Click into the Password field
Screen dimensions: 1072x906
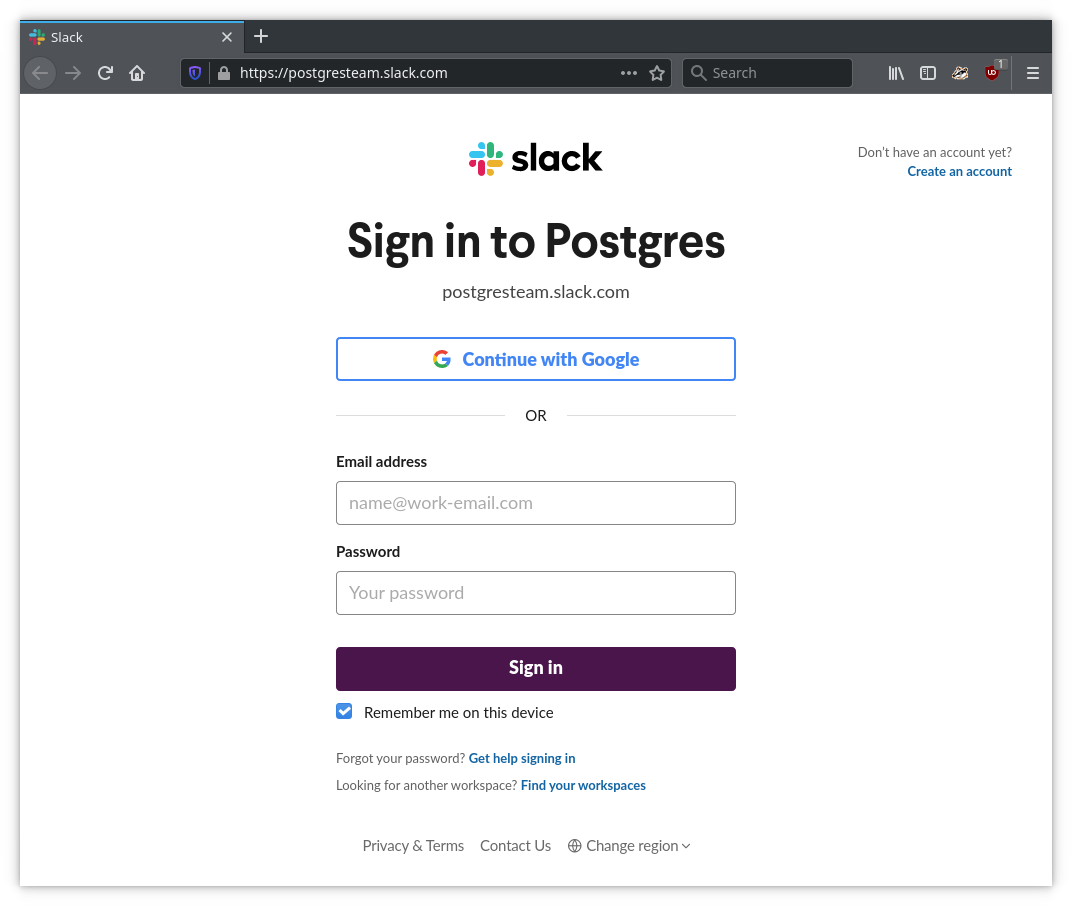click(x=536, y=593)
